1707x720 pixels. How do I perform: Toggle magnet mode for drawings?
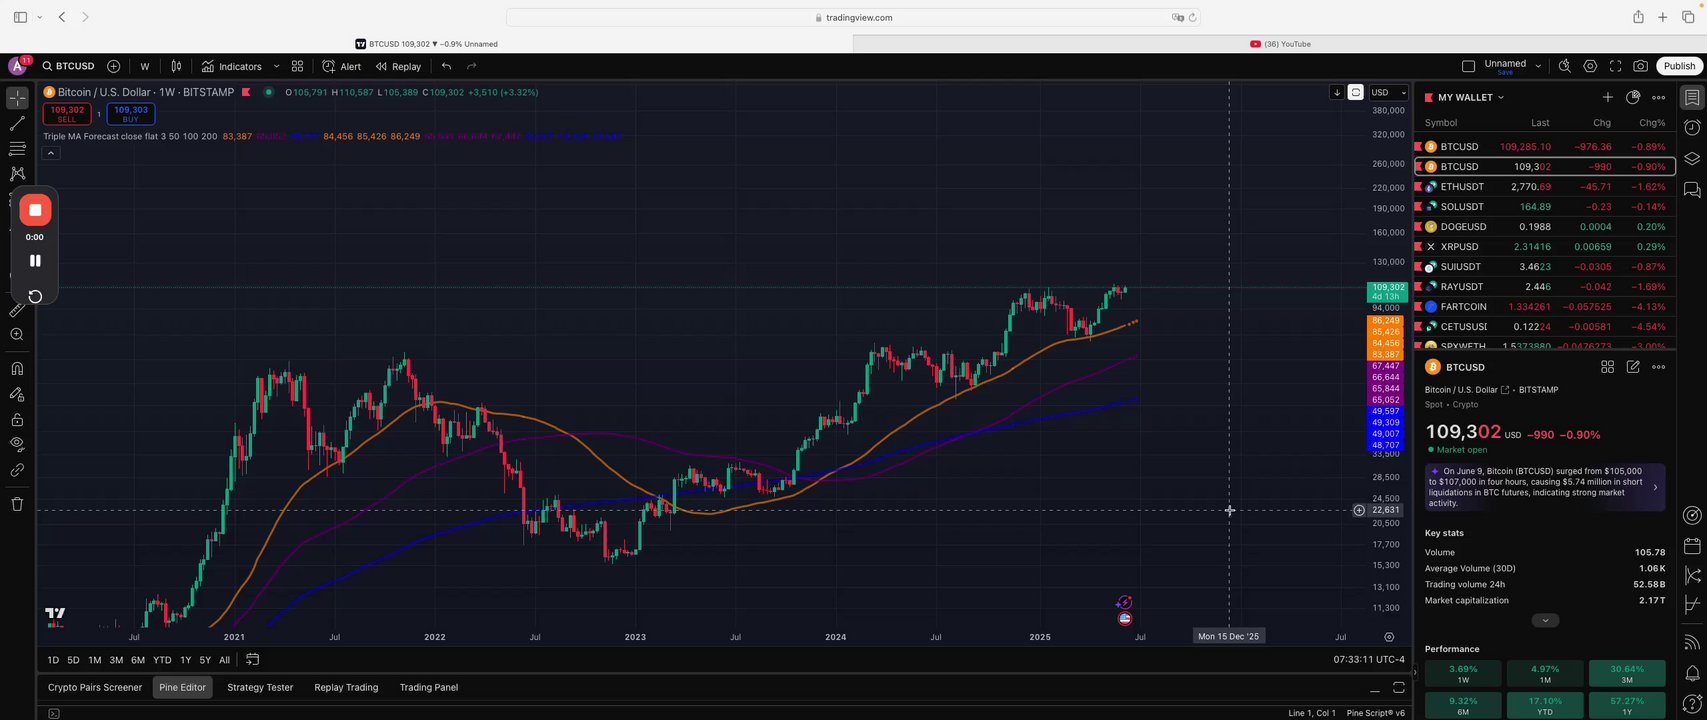17,369
